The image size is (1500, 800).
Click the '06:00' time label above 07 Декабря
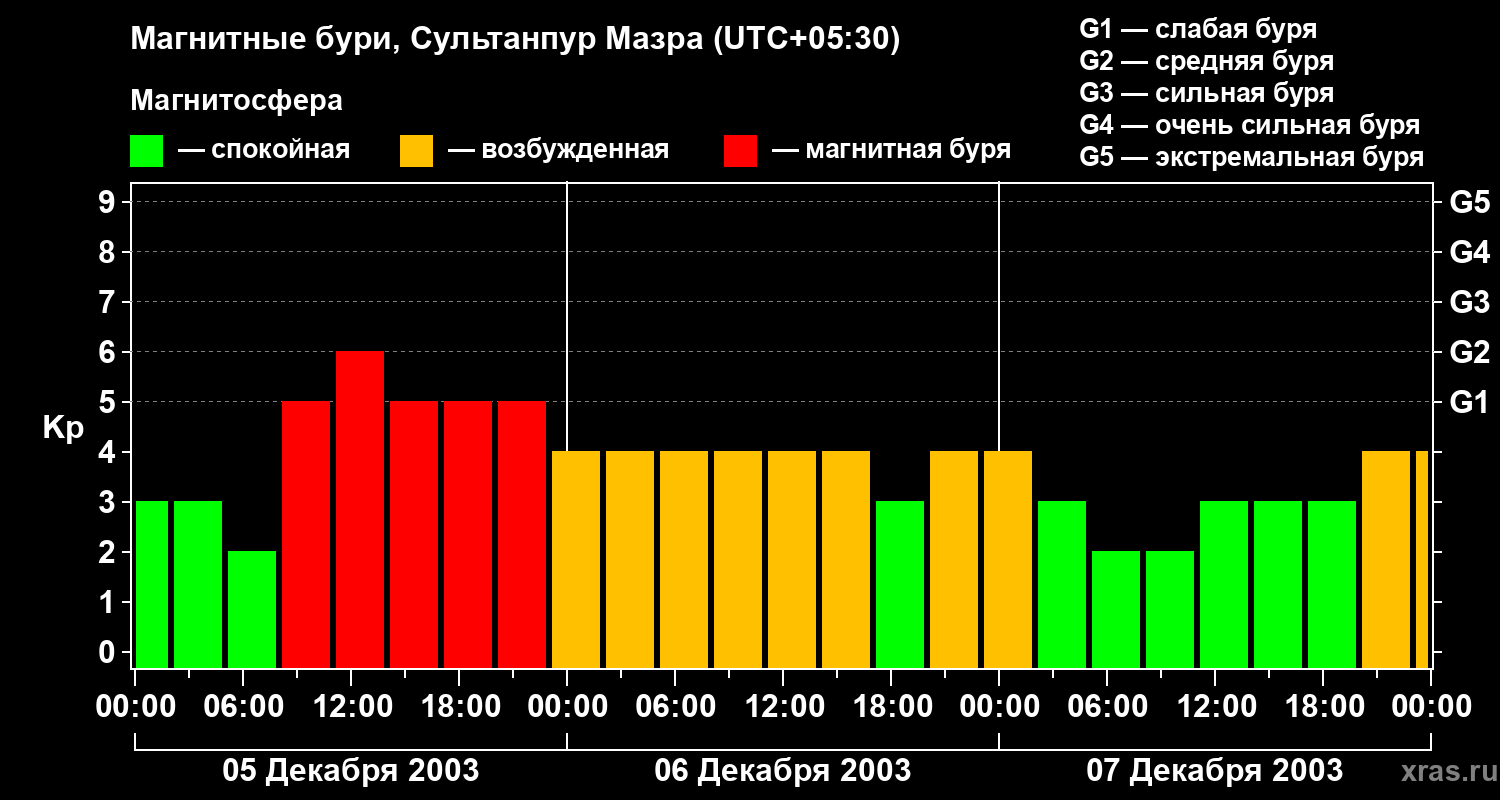pos(1107,707)
